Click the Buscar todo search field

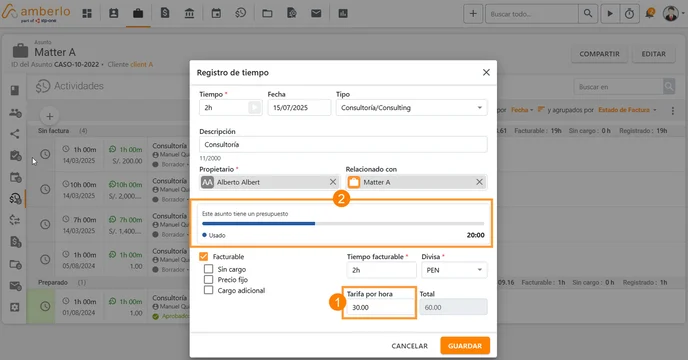click(x=532, y=14)
